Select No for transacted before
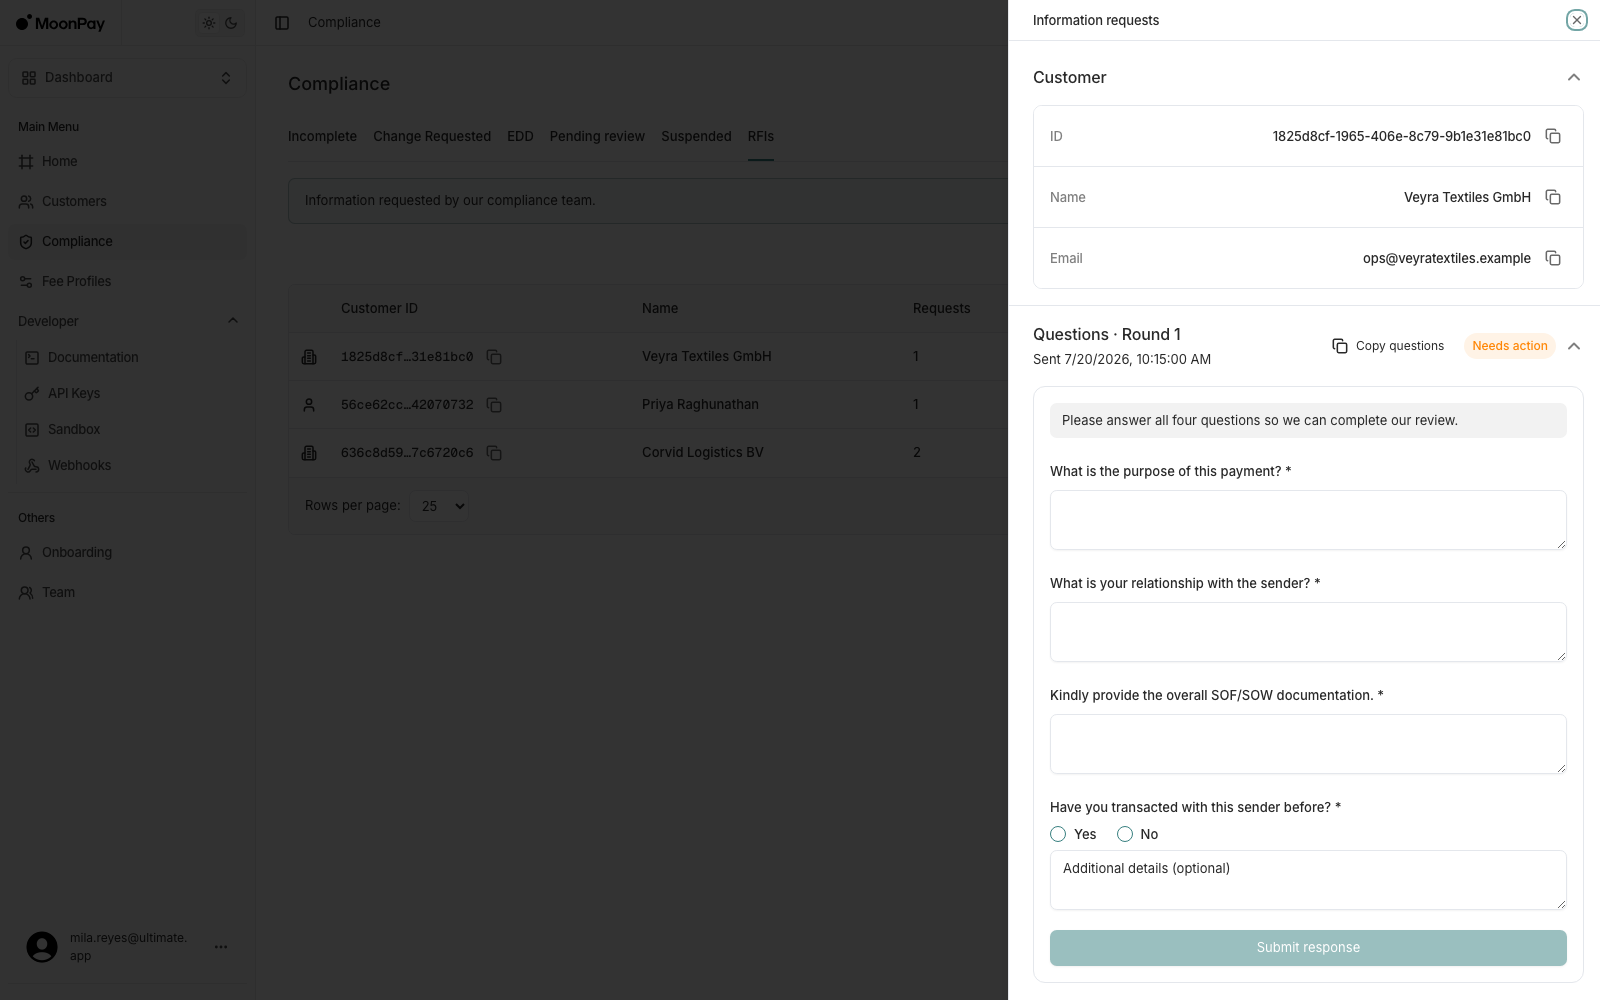This screenshot has height=1000, width=1600. (x=1125, y=834)
